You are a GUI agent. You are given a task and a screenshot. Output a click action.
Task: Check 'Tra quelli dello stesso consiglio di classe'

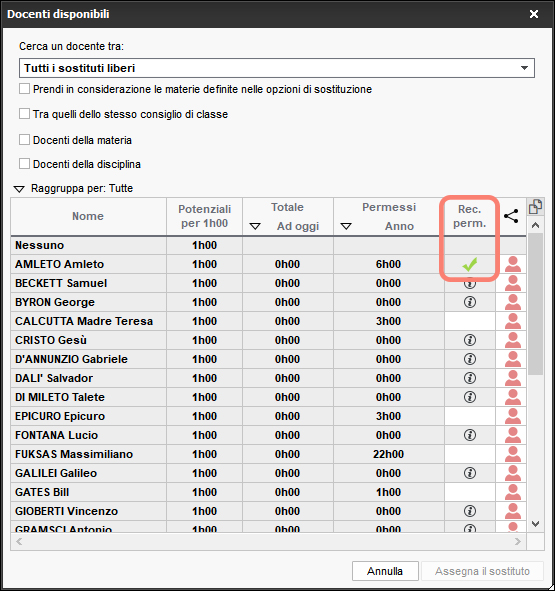click(25, 114)
